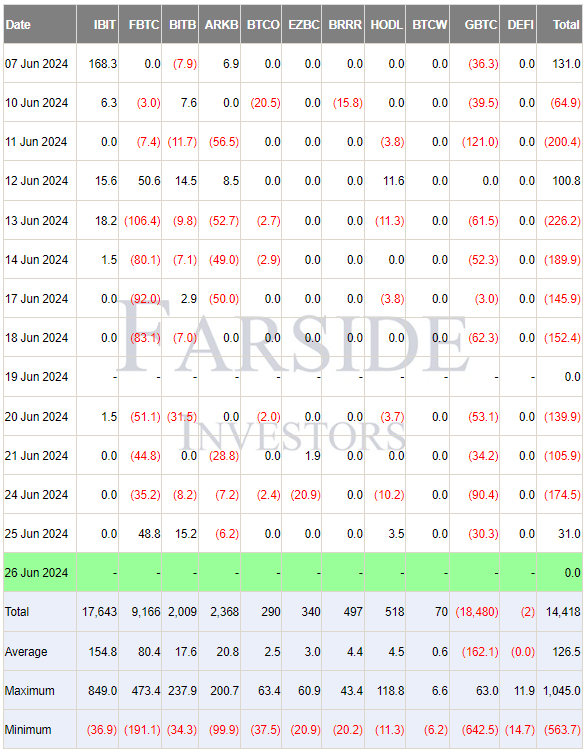Click Total minimum value (563.7)
This screenshot has height=751, width=588.
tap(562, 730)
